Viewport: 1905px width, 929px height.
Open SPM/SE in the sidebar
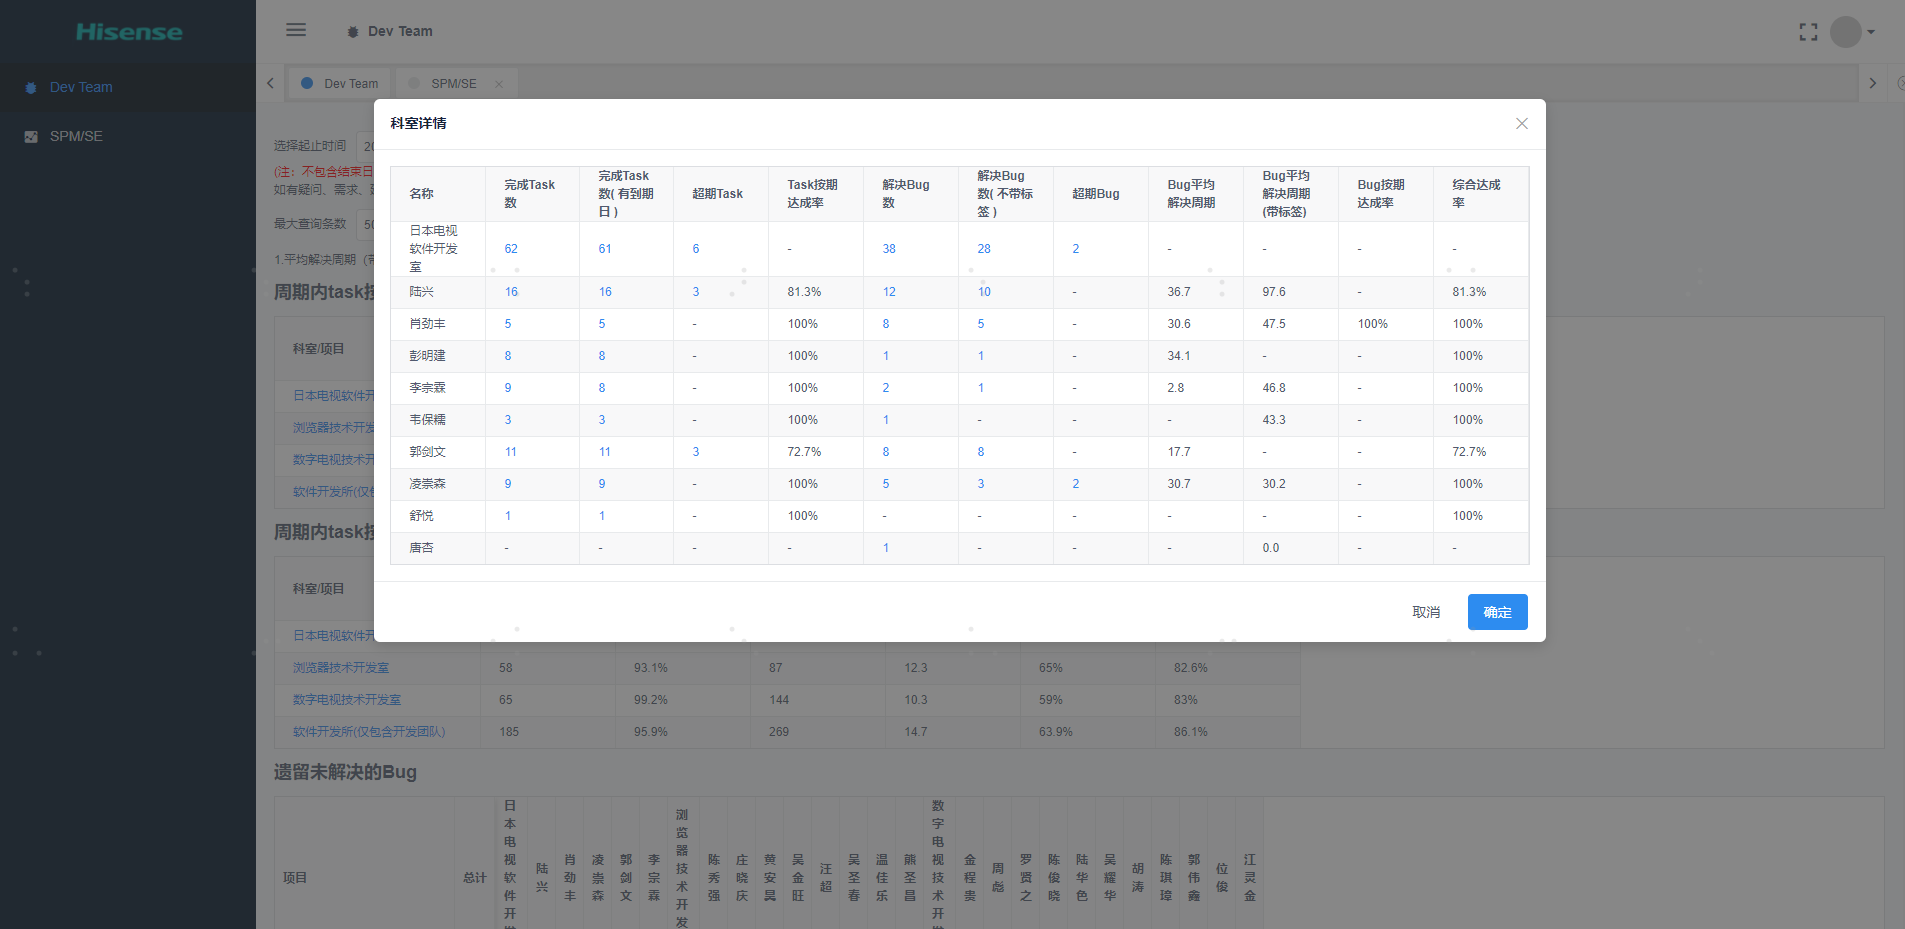(76, 136)
